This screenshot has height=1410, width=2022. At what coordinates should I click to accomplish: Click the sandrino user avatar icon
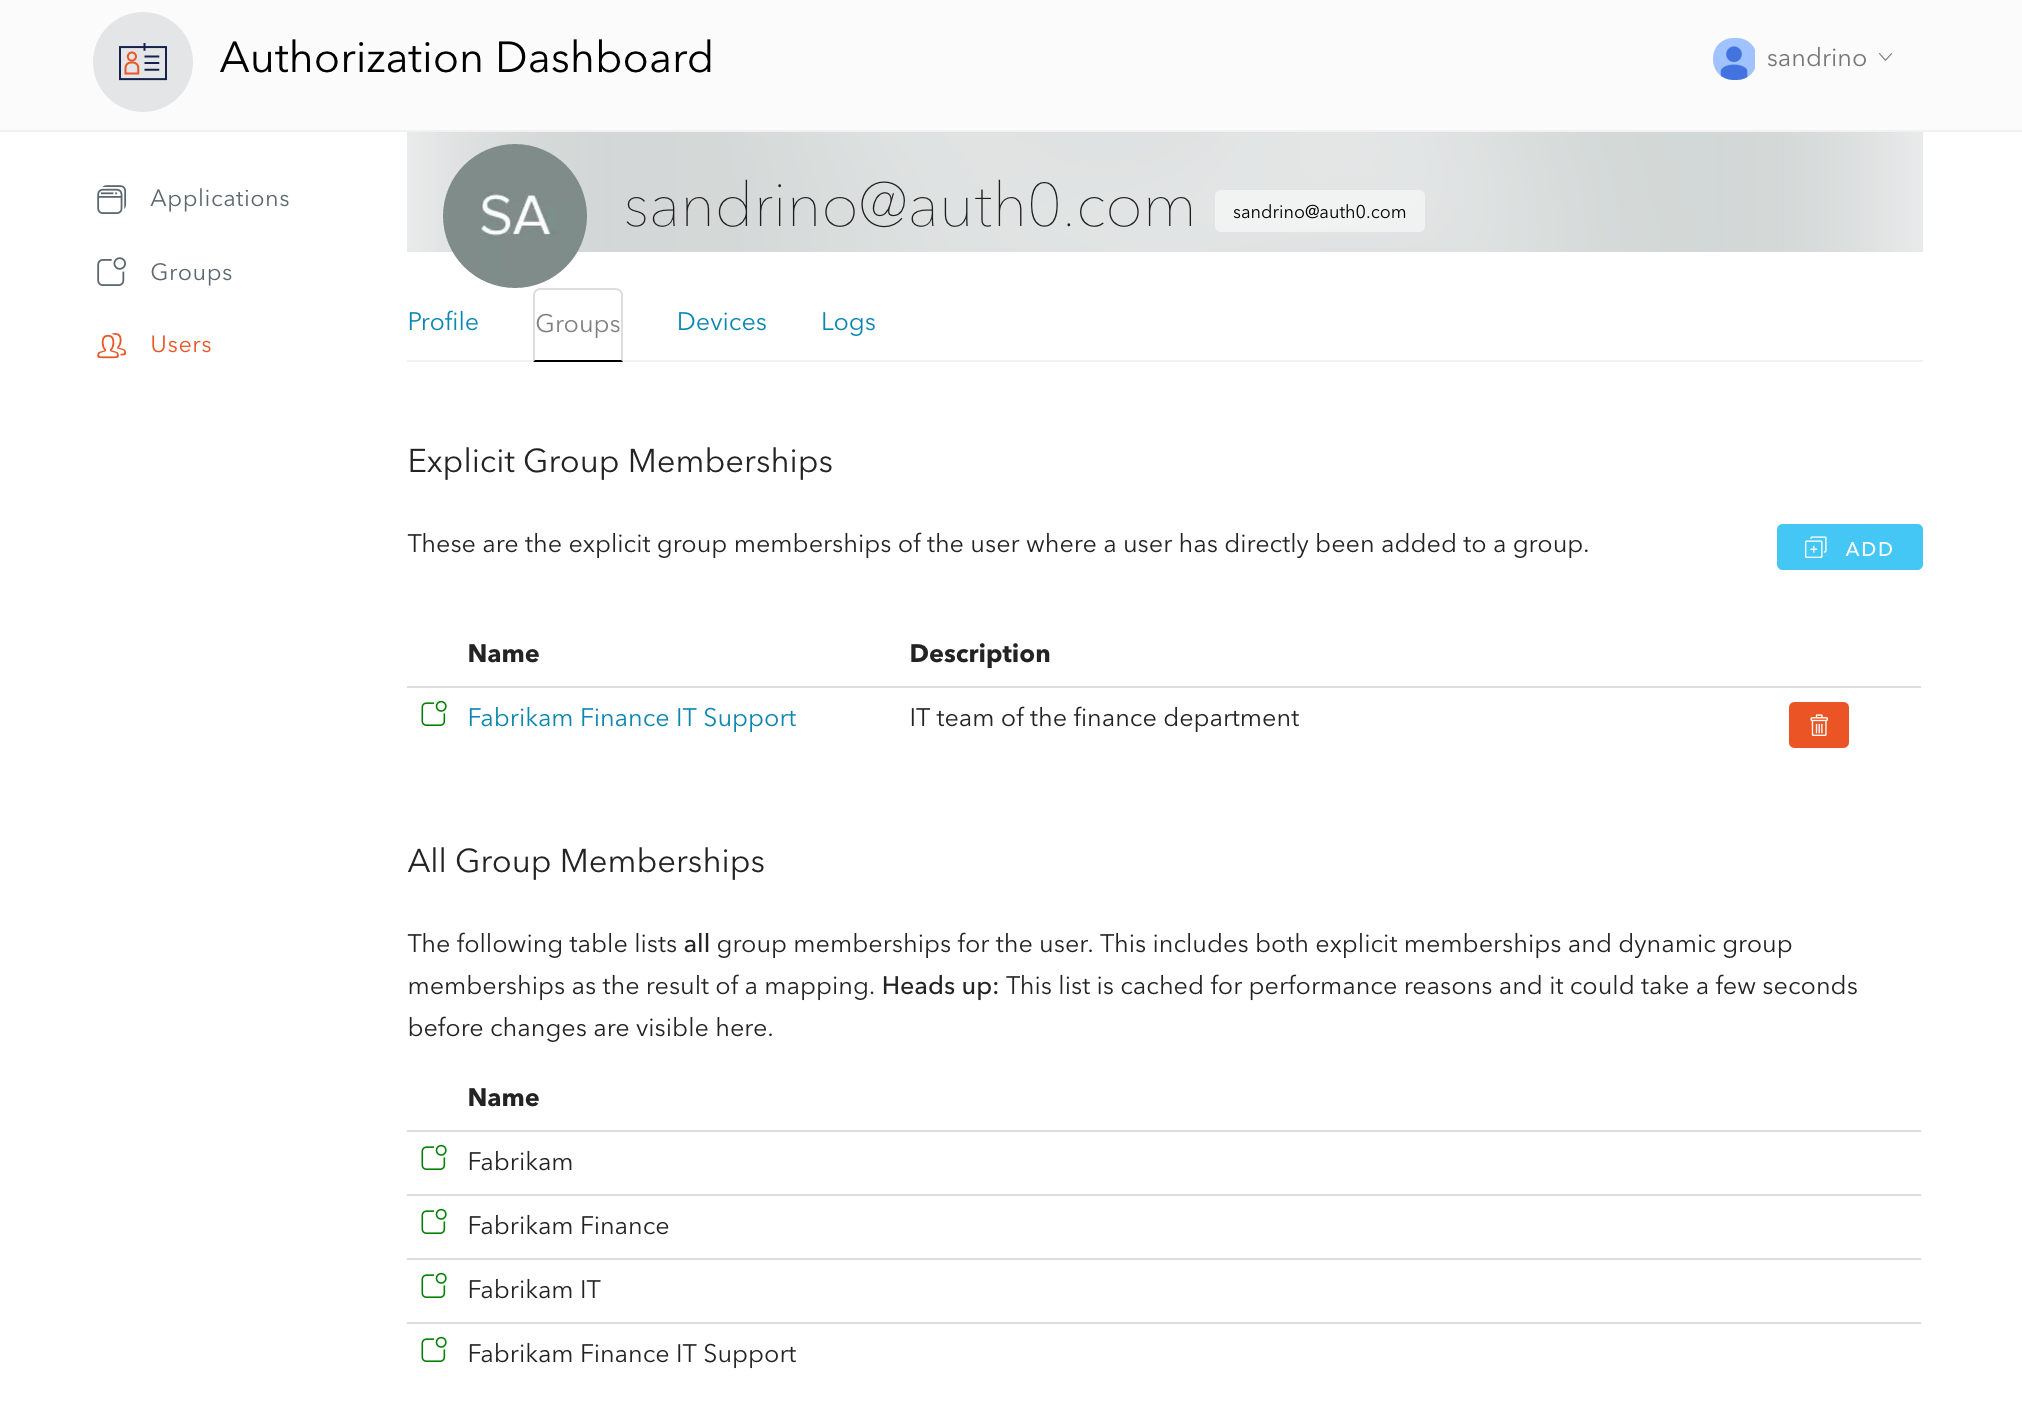tap(1734, 58)
